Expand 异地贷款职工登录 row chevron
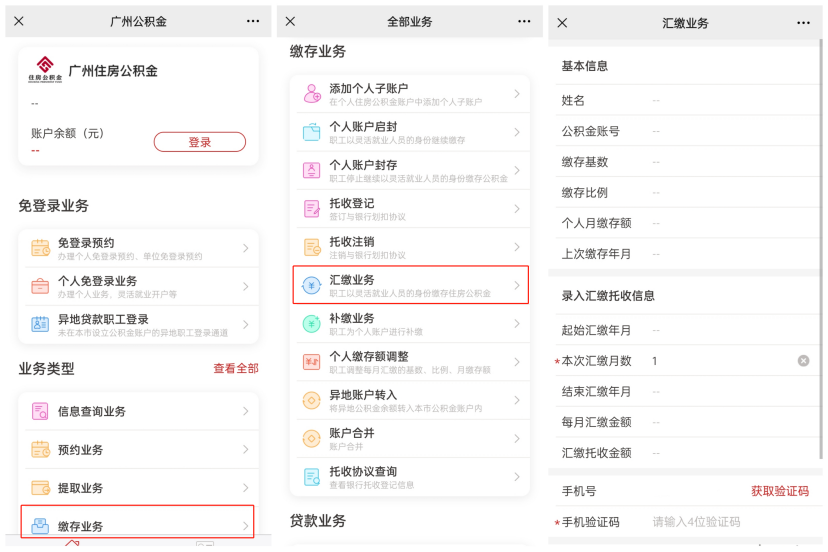This screenshot has height=552, width=828. pyautogui.click(x=246, y=324)
